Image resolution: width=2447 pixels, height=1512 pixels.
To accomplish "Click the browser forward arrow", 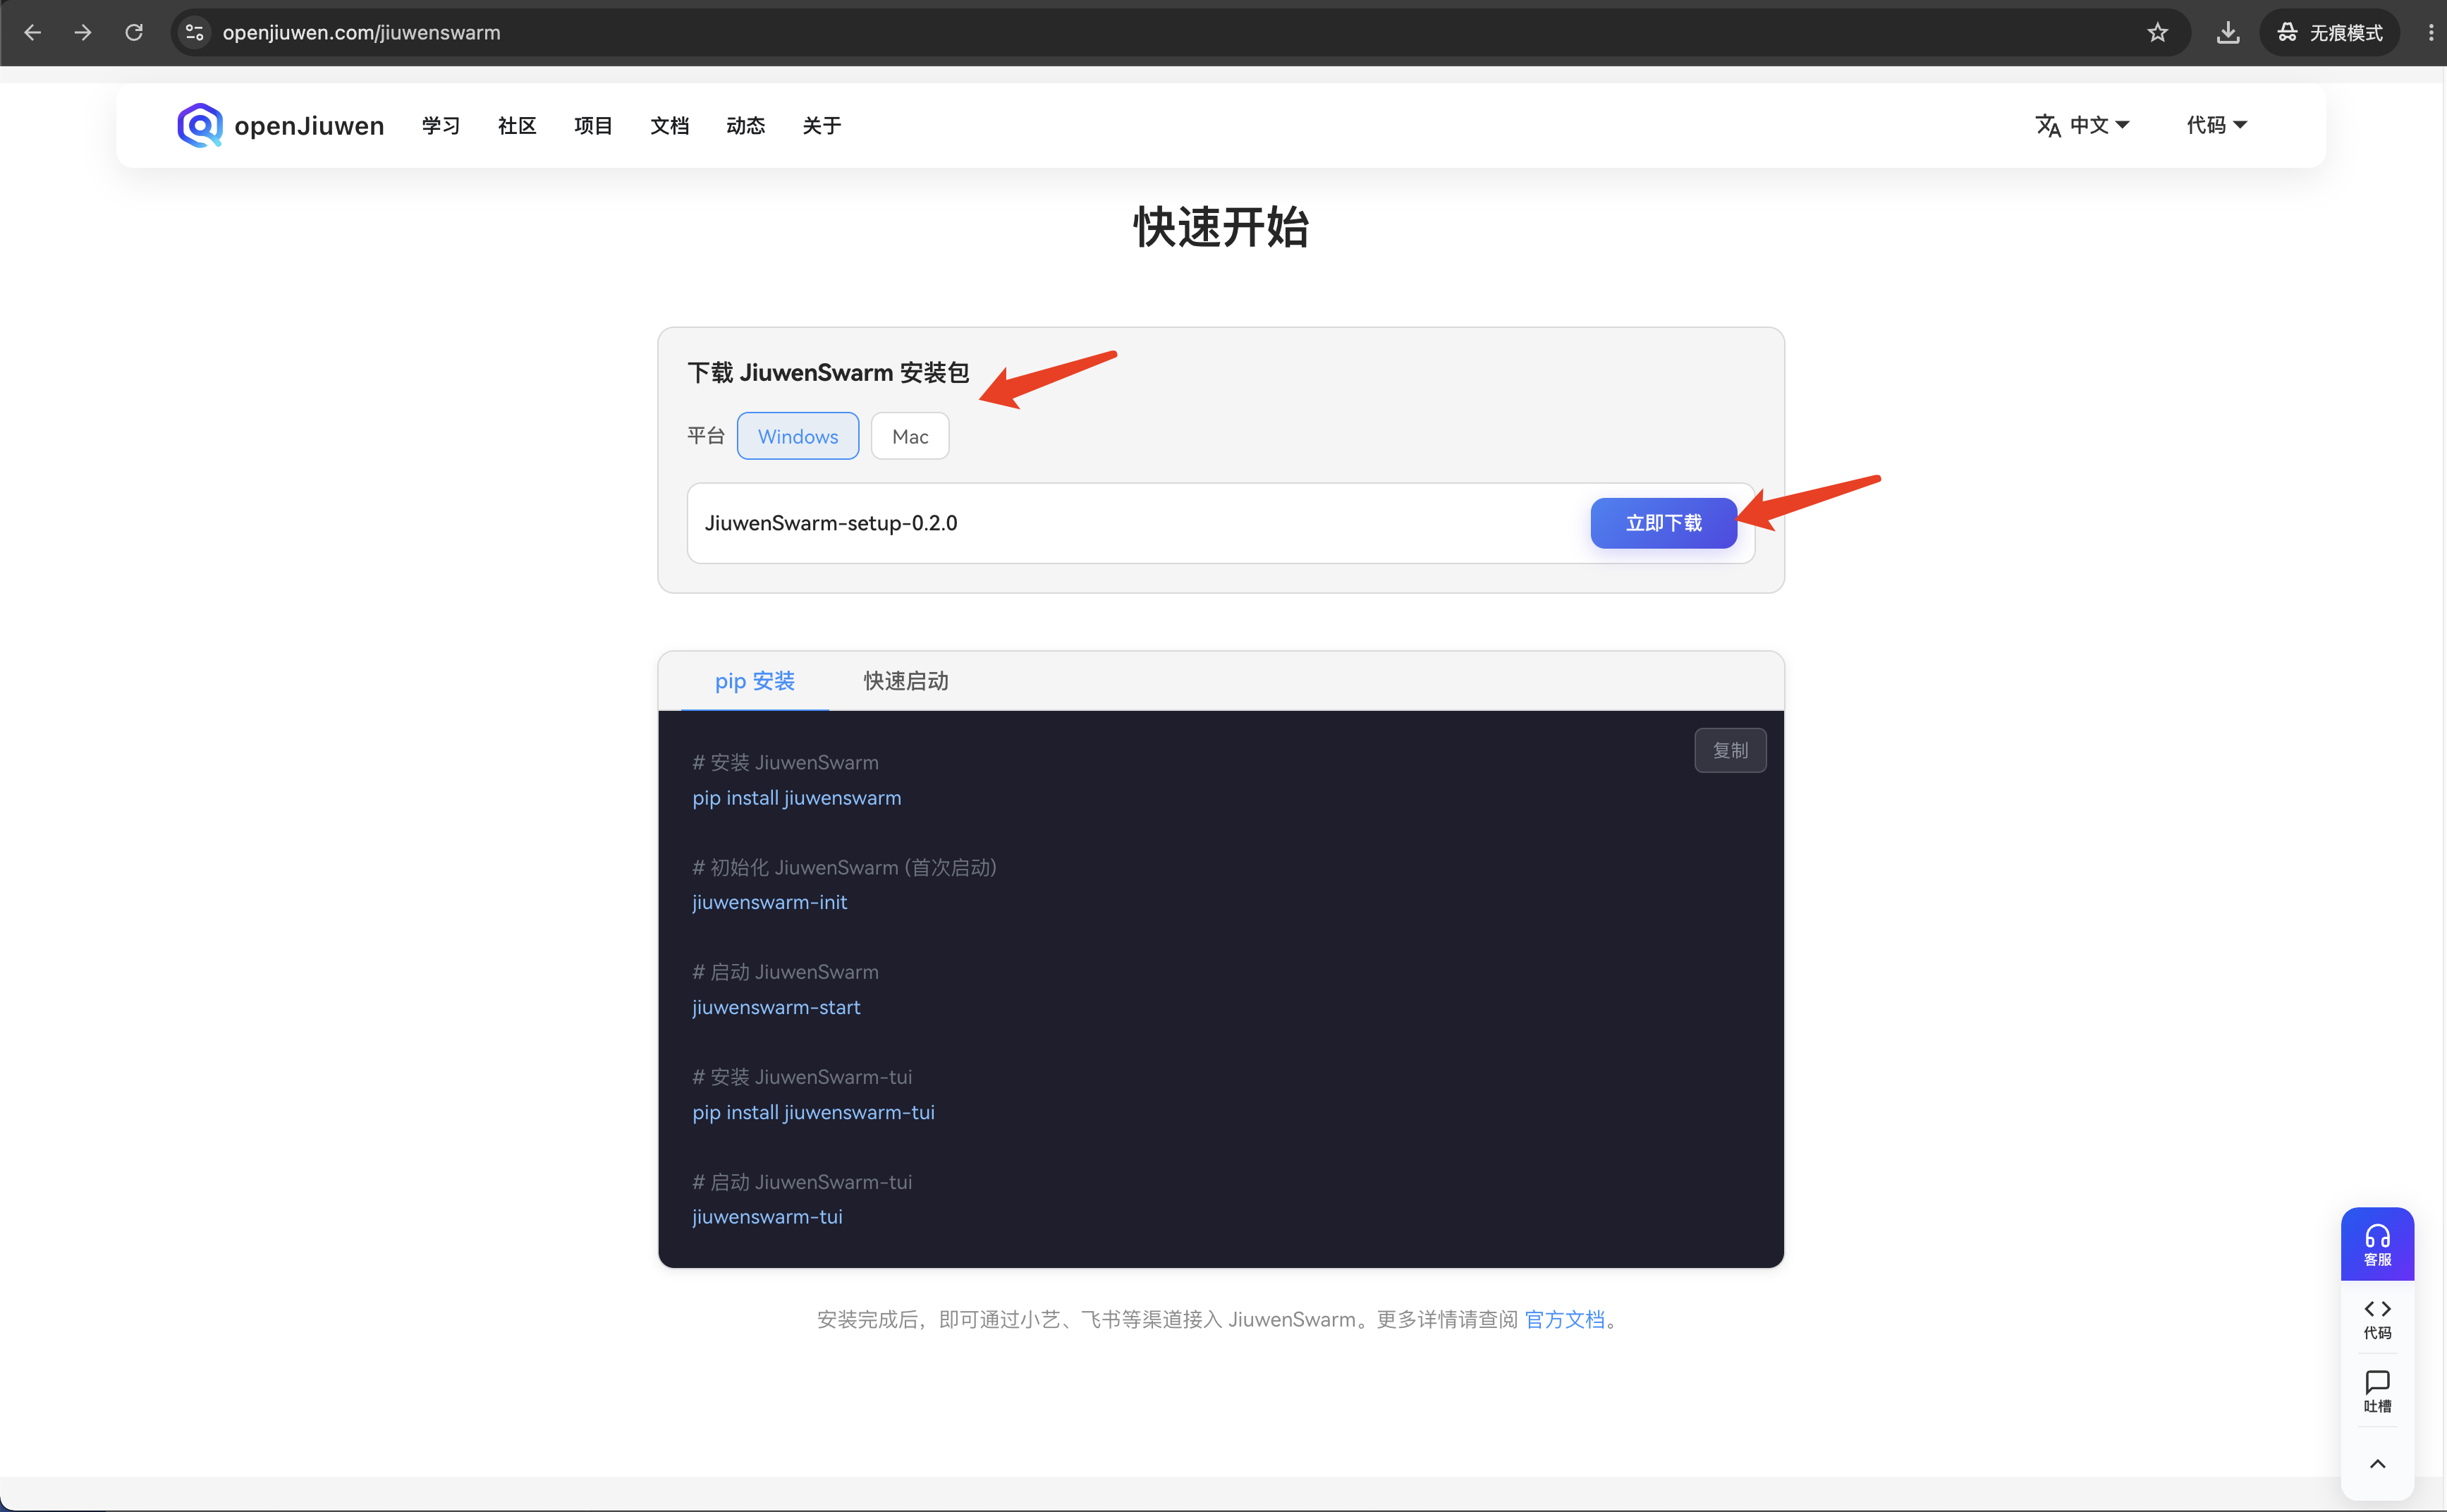I will [83, 33].
